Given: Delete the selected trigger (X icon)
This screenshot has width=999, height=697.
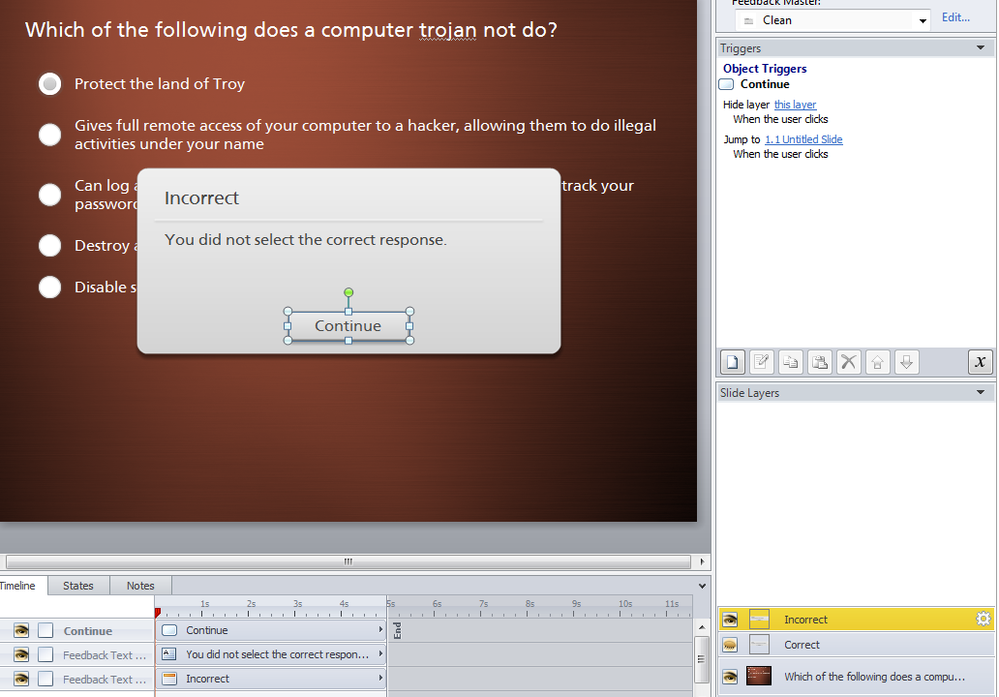Looking at the screenshot, I should pyautogui.click(x=849, y=362).
